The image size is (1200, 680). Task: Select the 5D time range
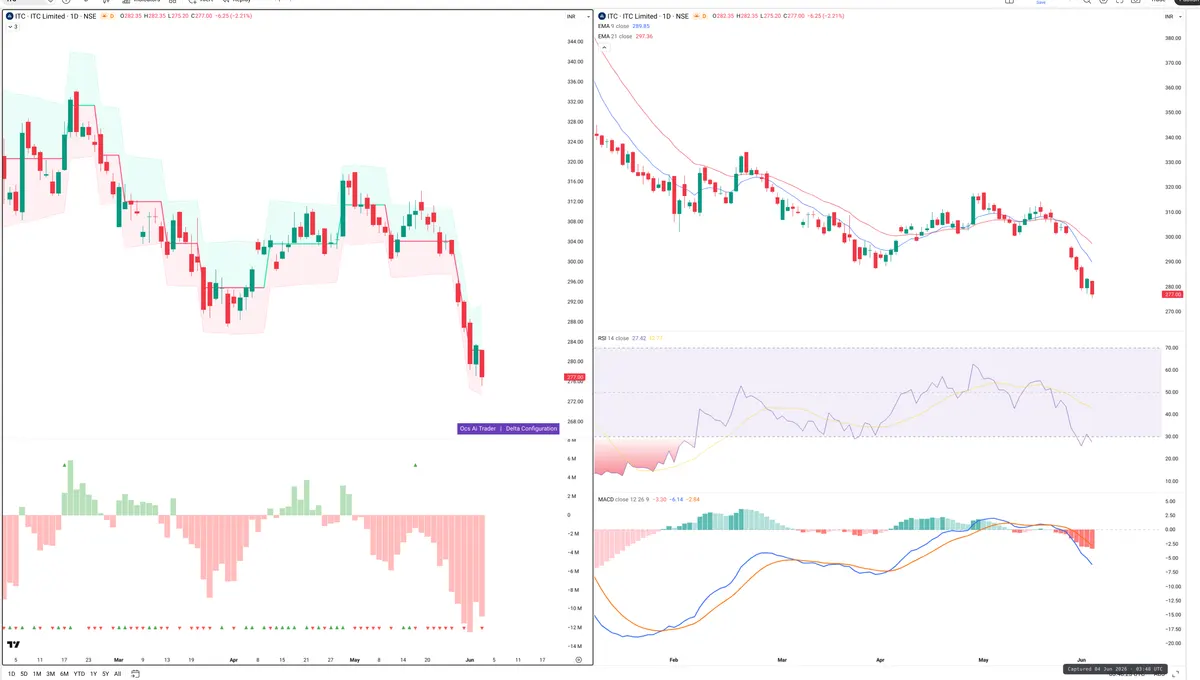pos(23,674)
